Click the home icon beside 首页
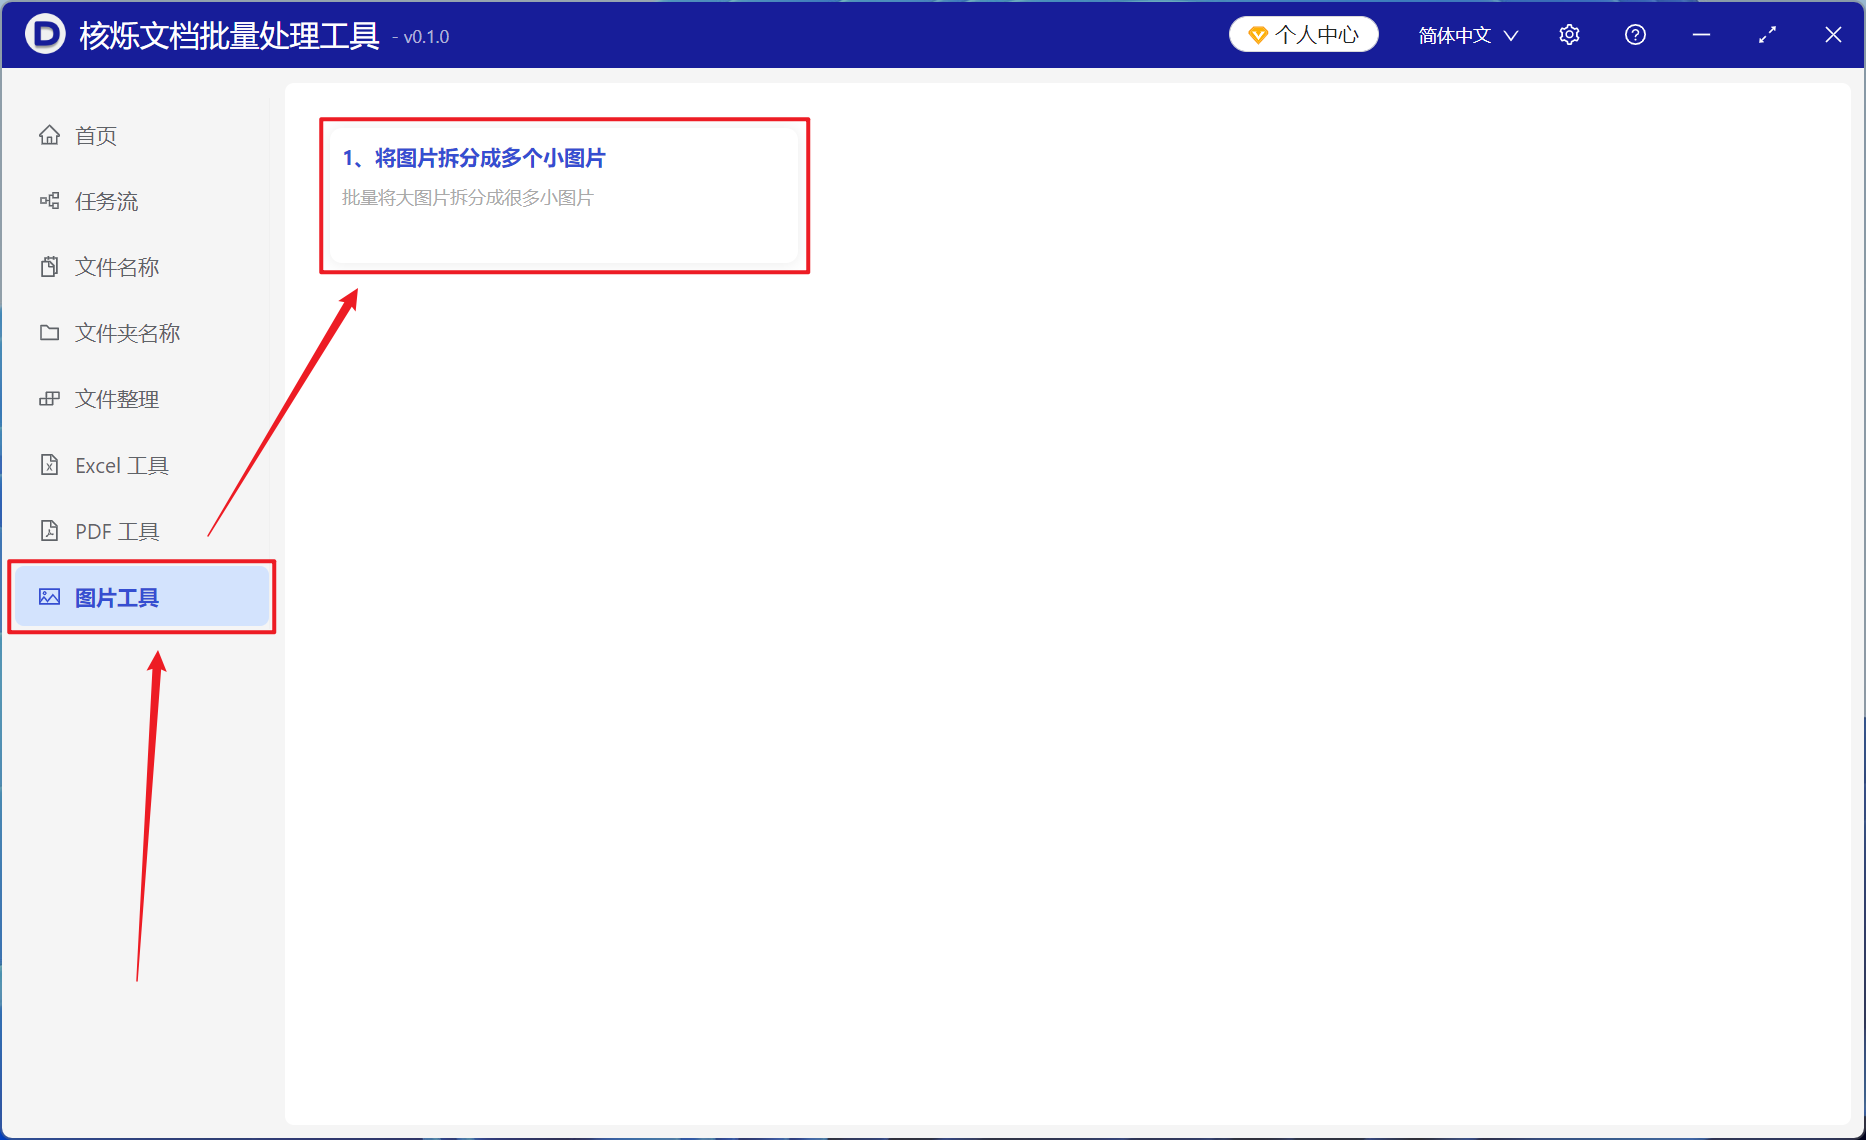This screenshot has height=1140, width=1866. [49, 135]
